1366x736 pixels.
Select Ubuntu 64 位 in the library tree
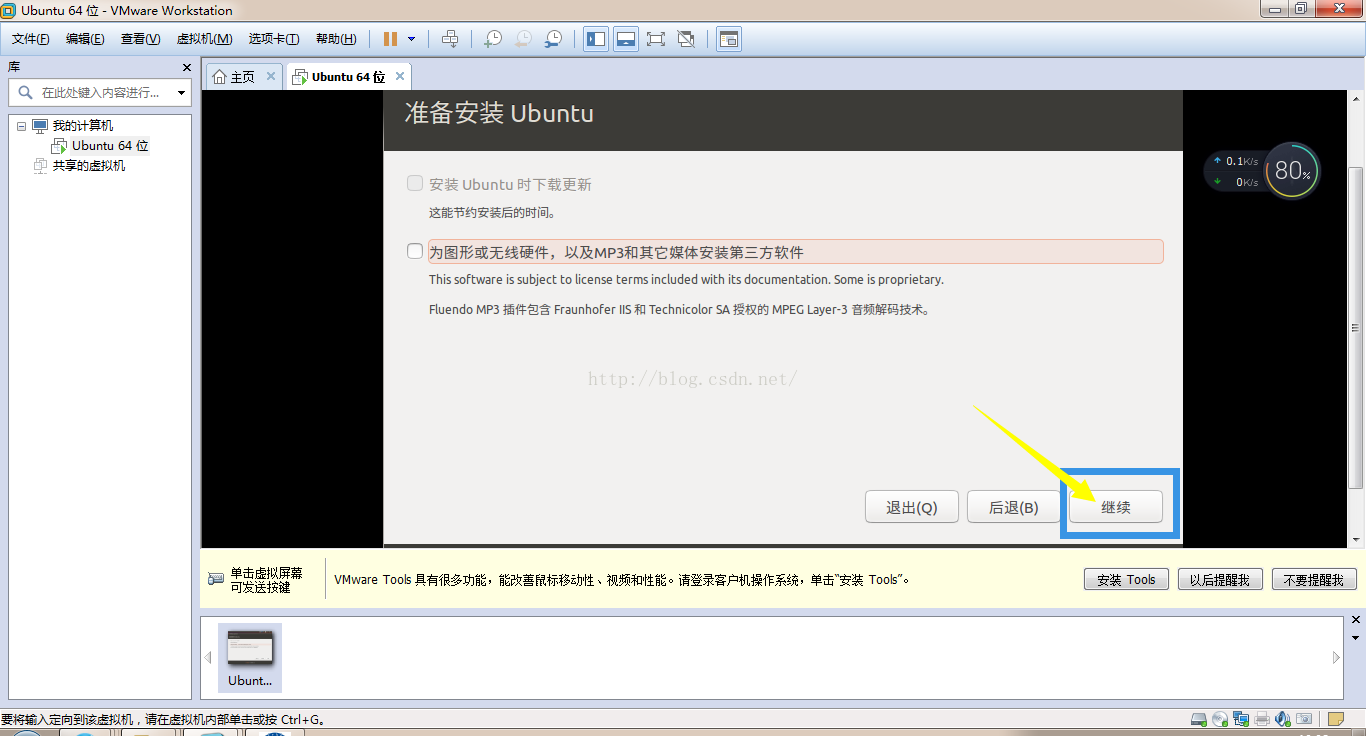[x=110, y=146]
